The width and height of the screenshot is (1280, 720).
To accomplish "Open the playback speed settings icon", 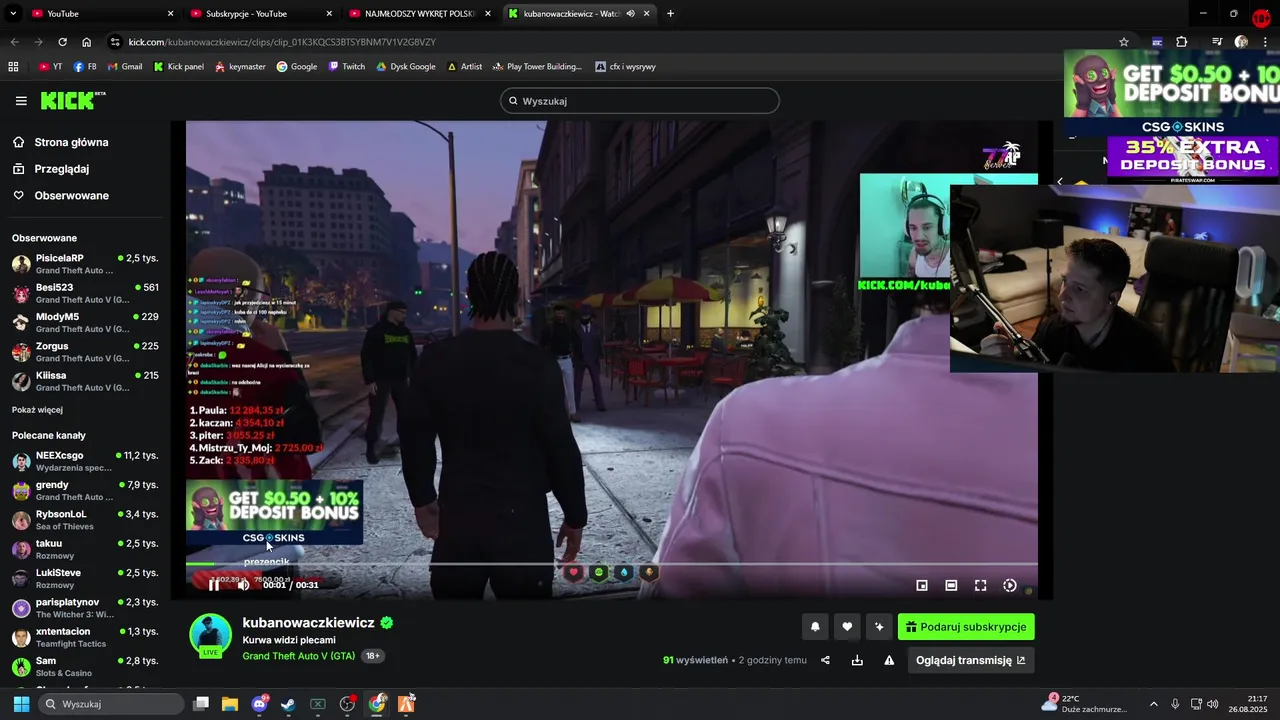I will [1010, 586].
